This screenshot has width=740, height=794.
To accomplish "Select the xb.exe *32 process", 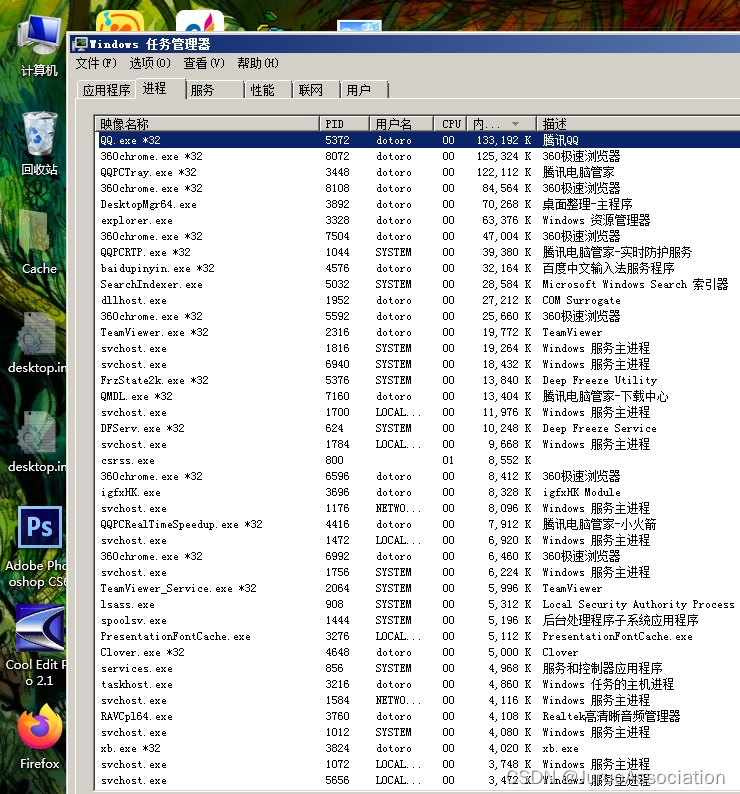I will point(418,748).
